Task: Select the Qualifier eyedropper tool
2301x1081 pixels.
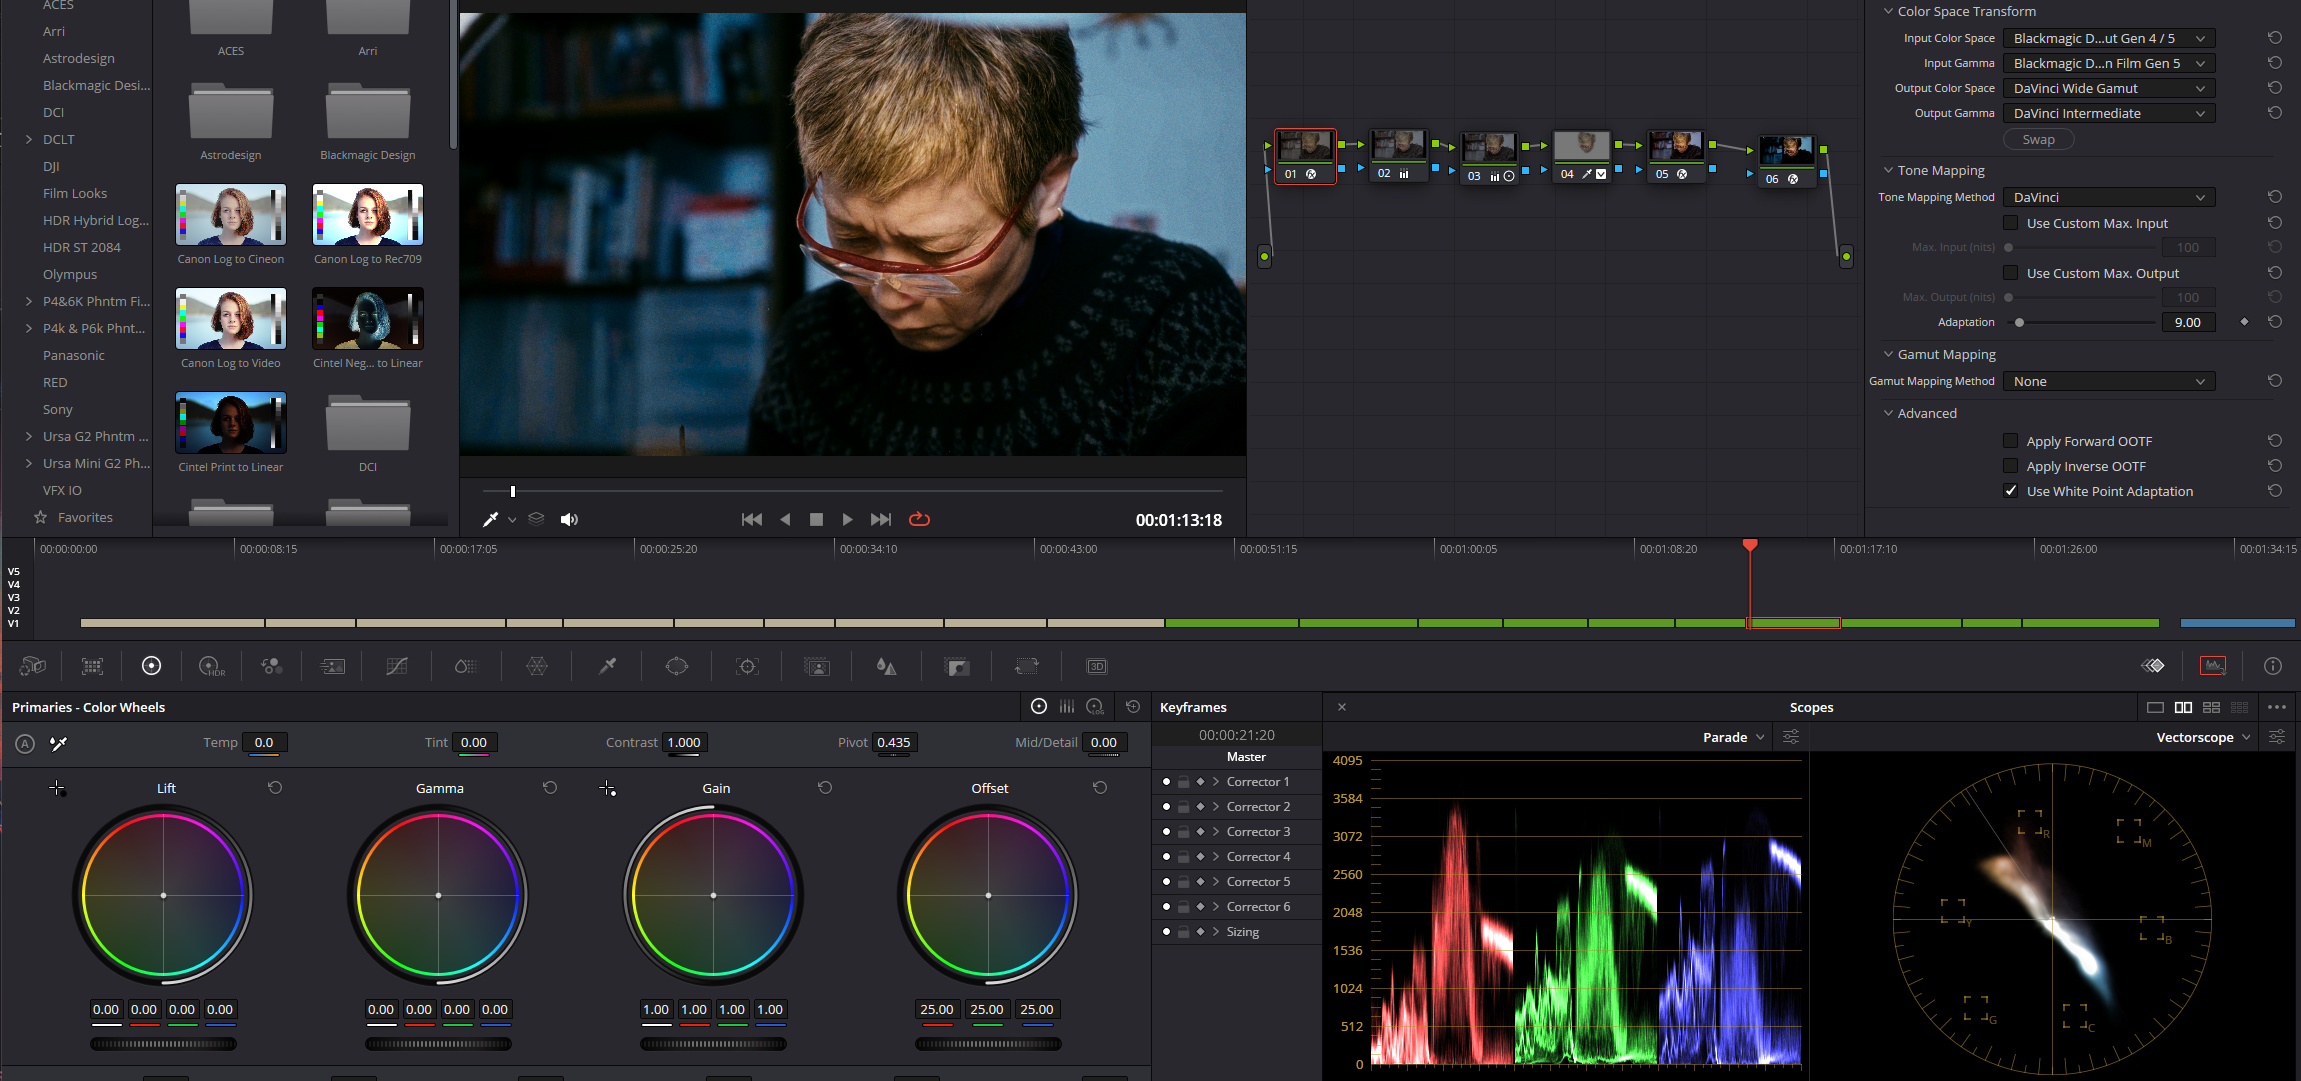Action: [x=606, y=666]
